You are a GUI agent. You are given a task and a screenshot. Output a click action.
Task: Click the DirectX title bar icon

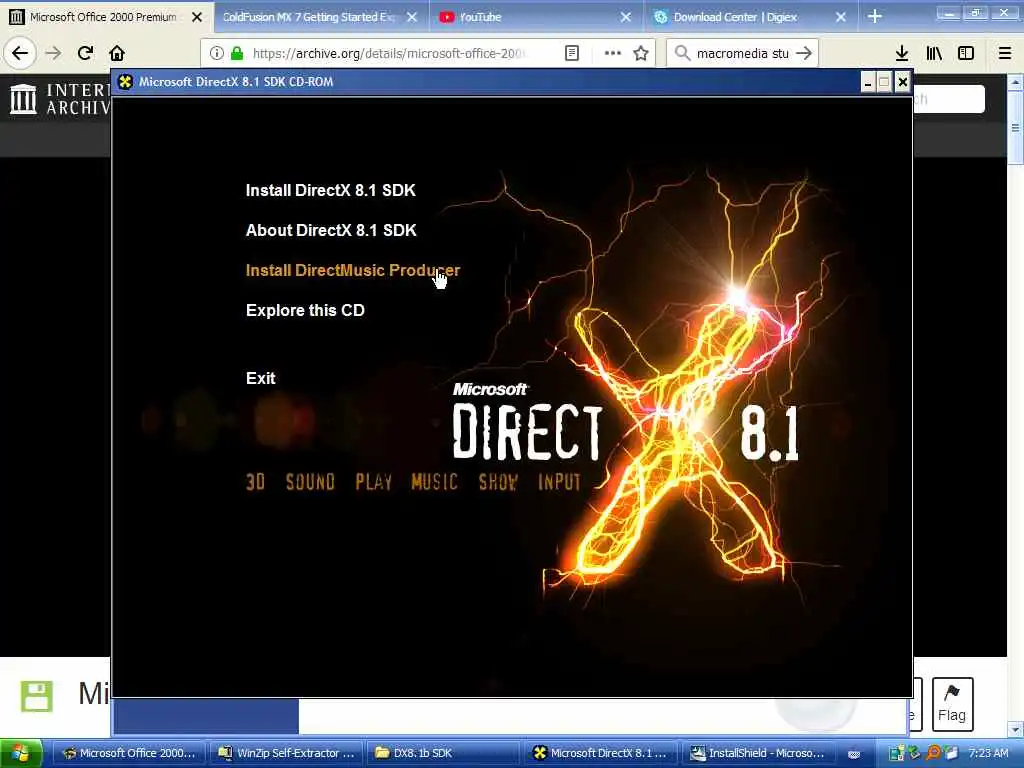coord(125,82)
